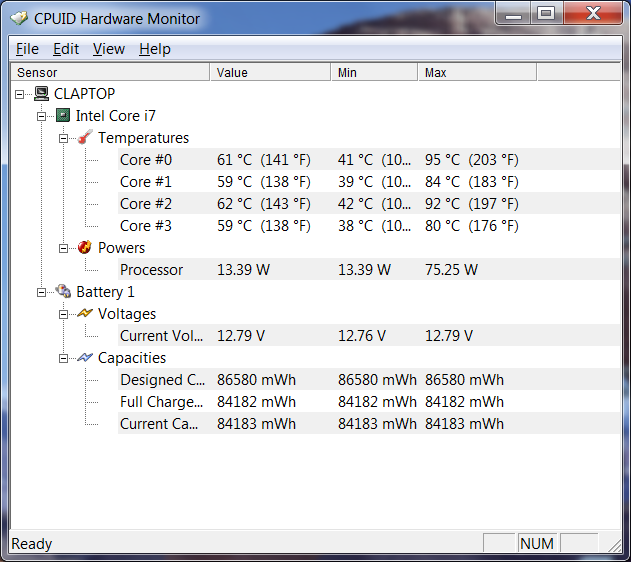Collapse the Powers branch
The image size is (631, 562).
63,249
